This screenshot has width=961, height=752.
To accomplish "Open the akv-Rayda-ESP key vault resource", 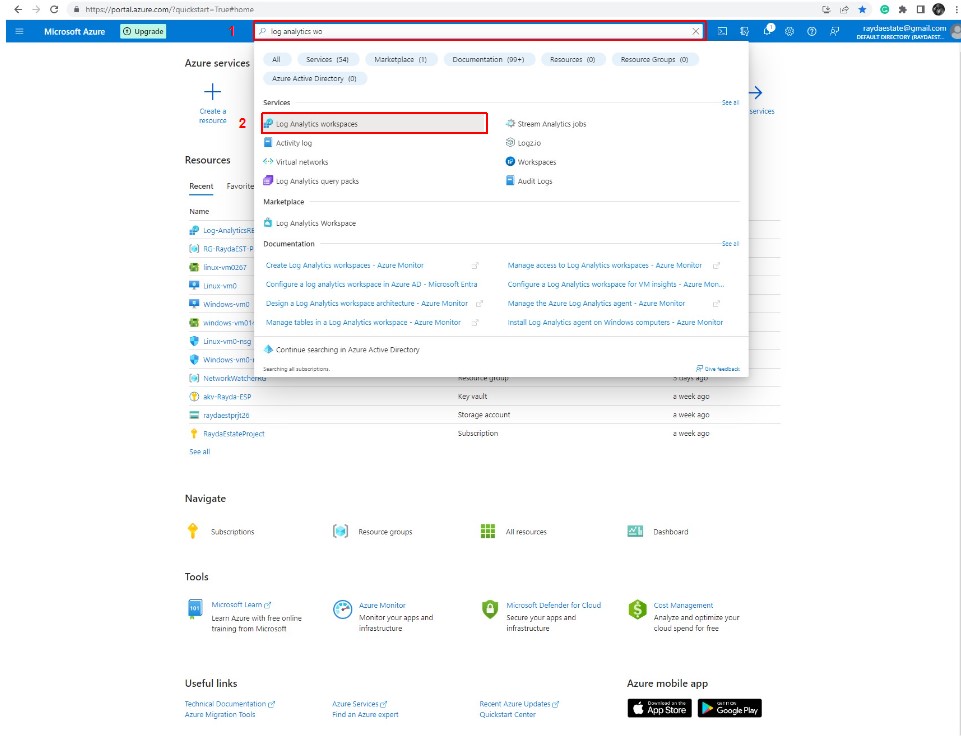I will point(227,397).
